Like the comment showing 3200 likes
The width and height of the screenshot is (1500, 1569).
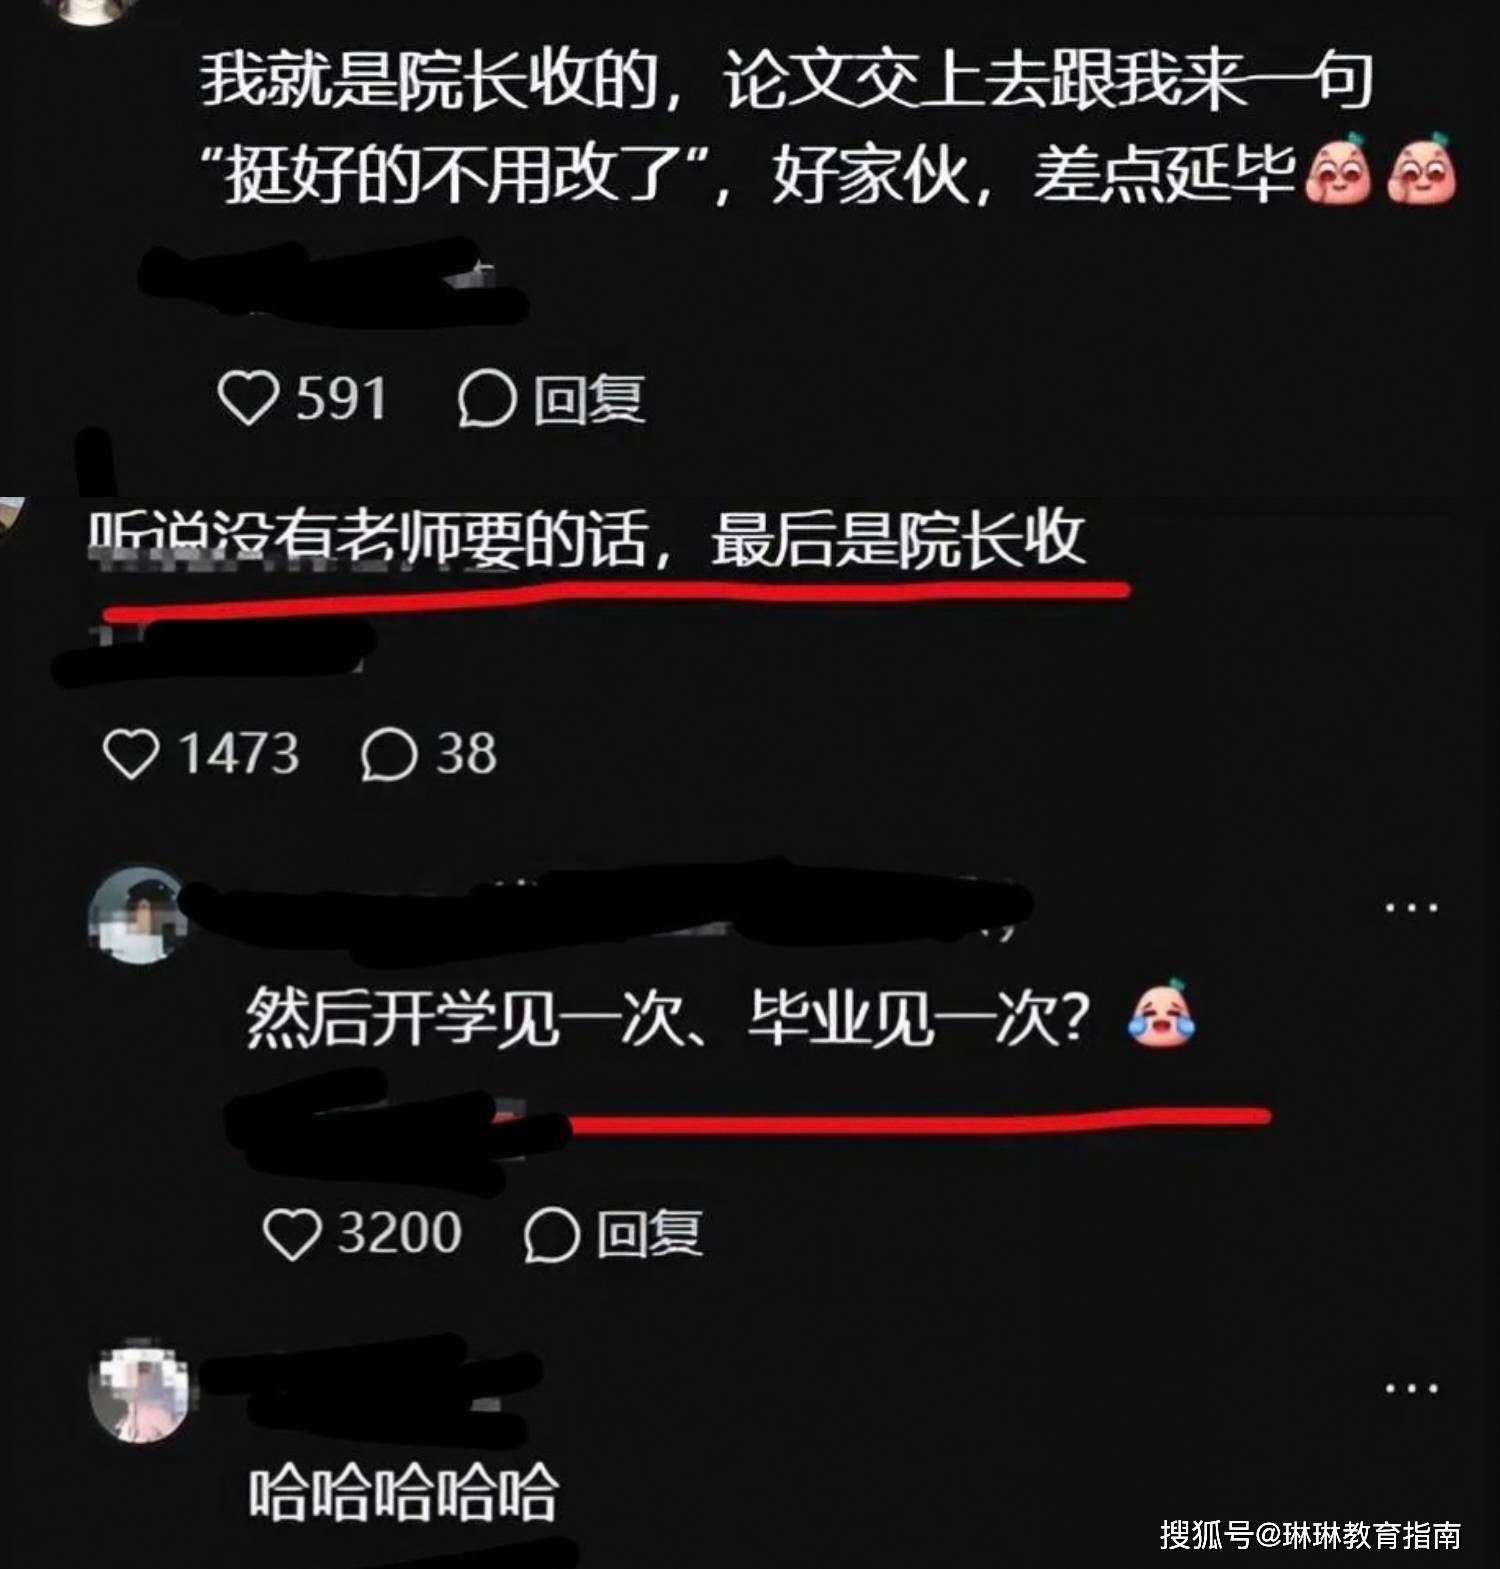(291, 1234)
